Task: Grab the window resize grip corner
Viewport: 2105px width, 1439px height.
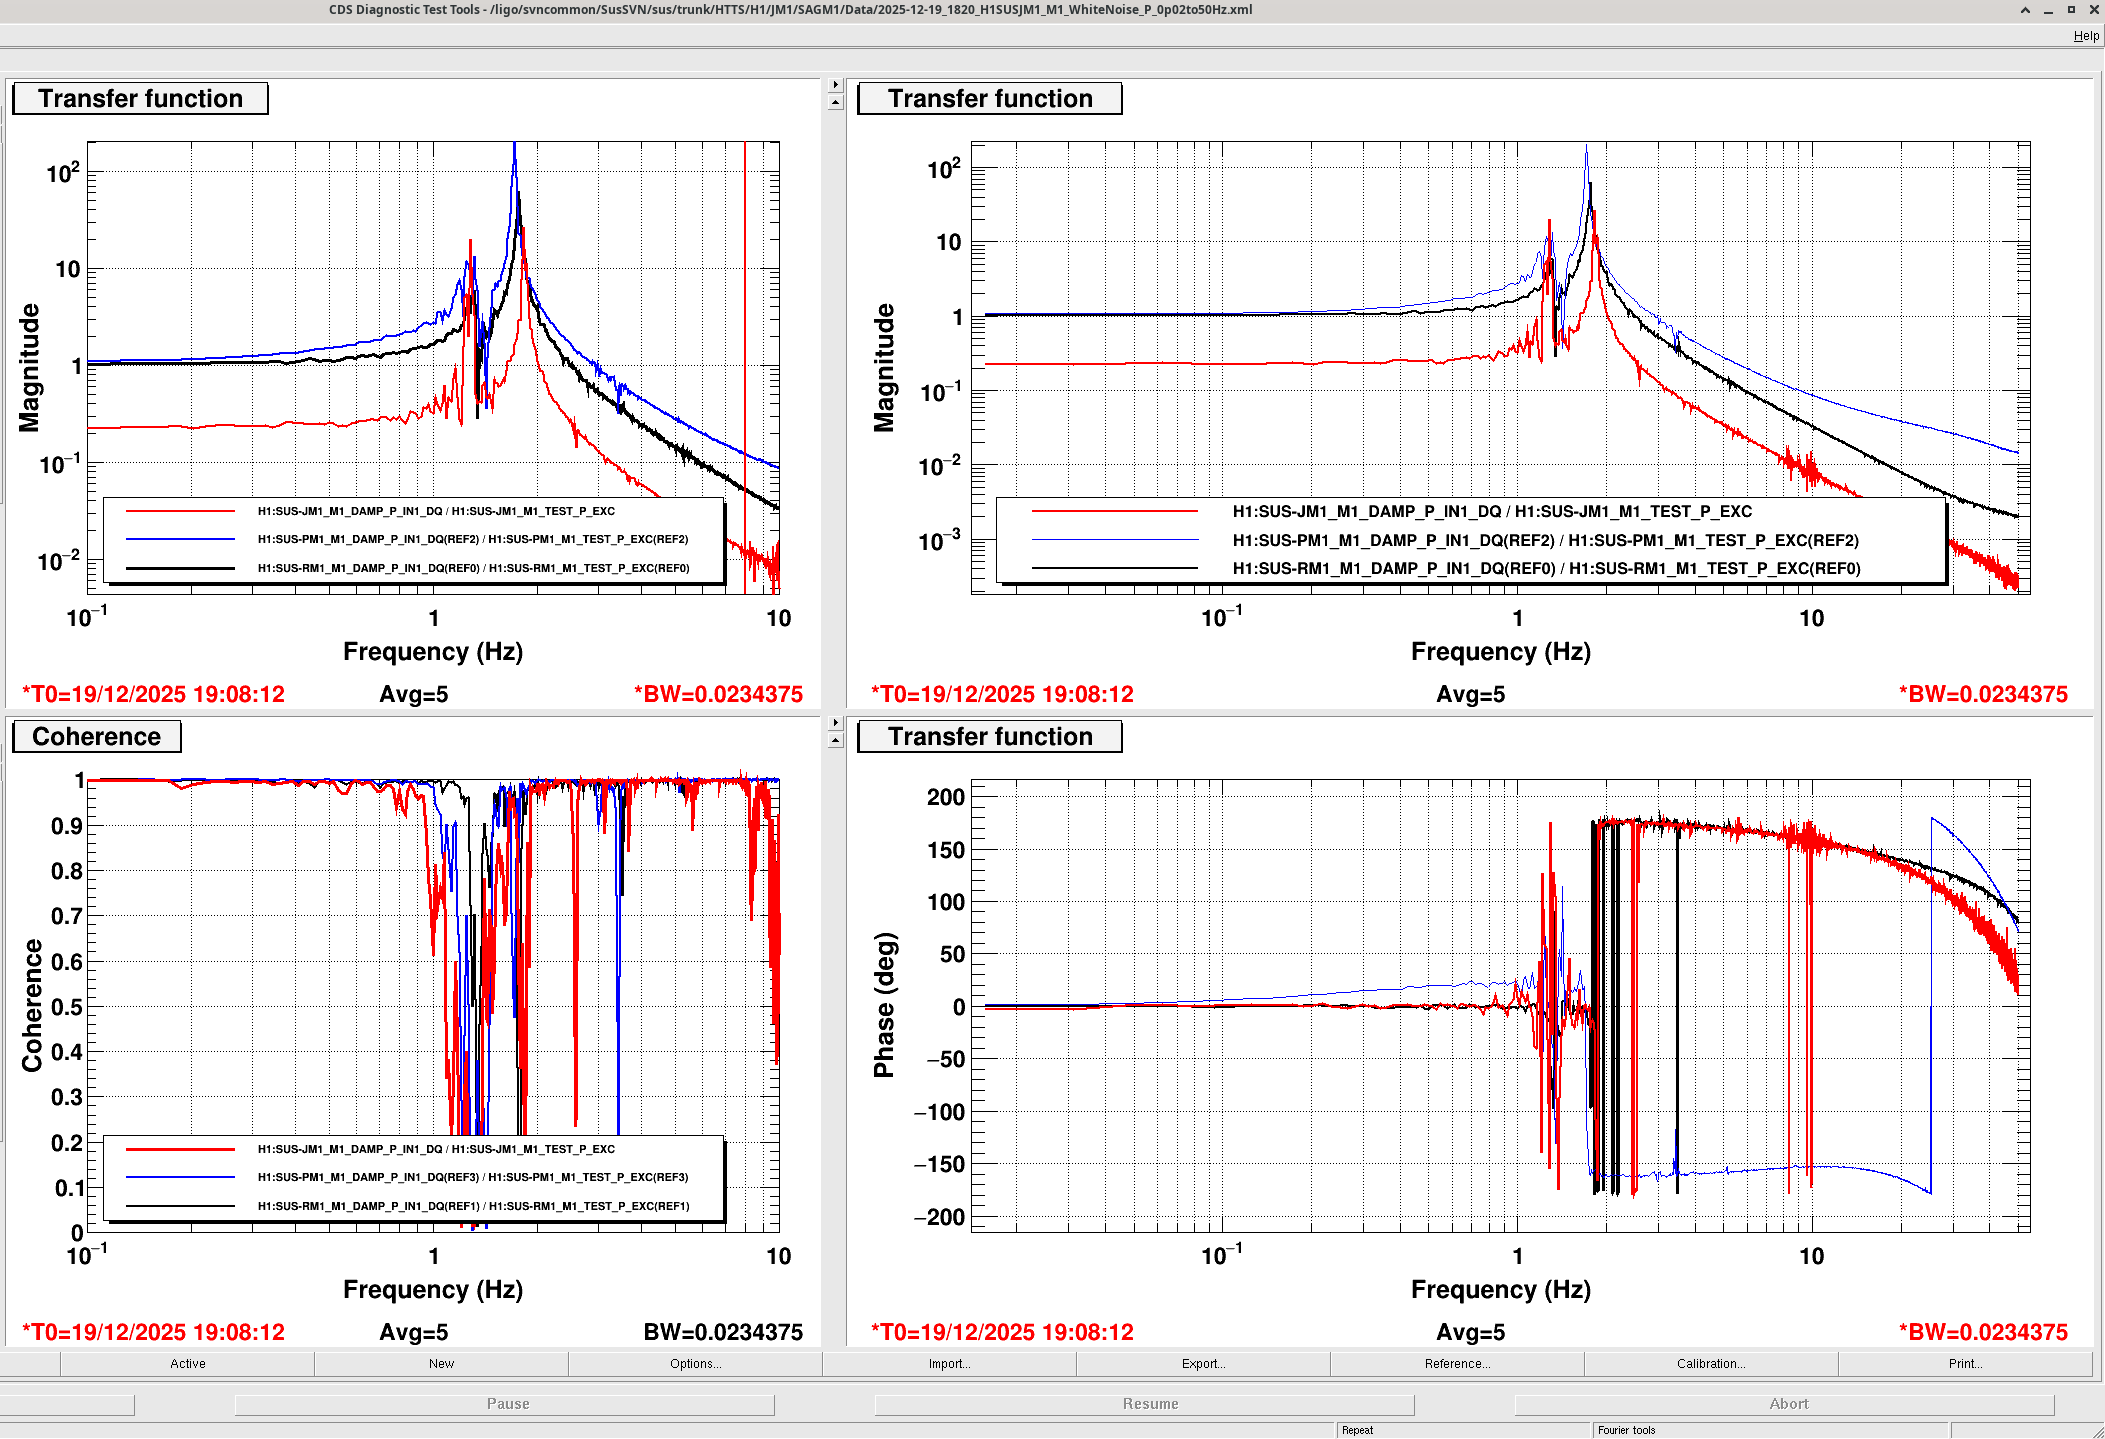Action: 2097,1431
